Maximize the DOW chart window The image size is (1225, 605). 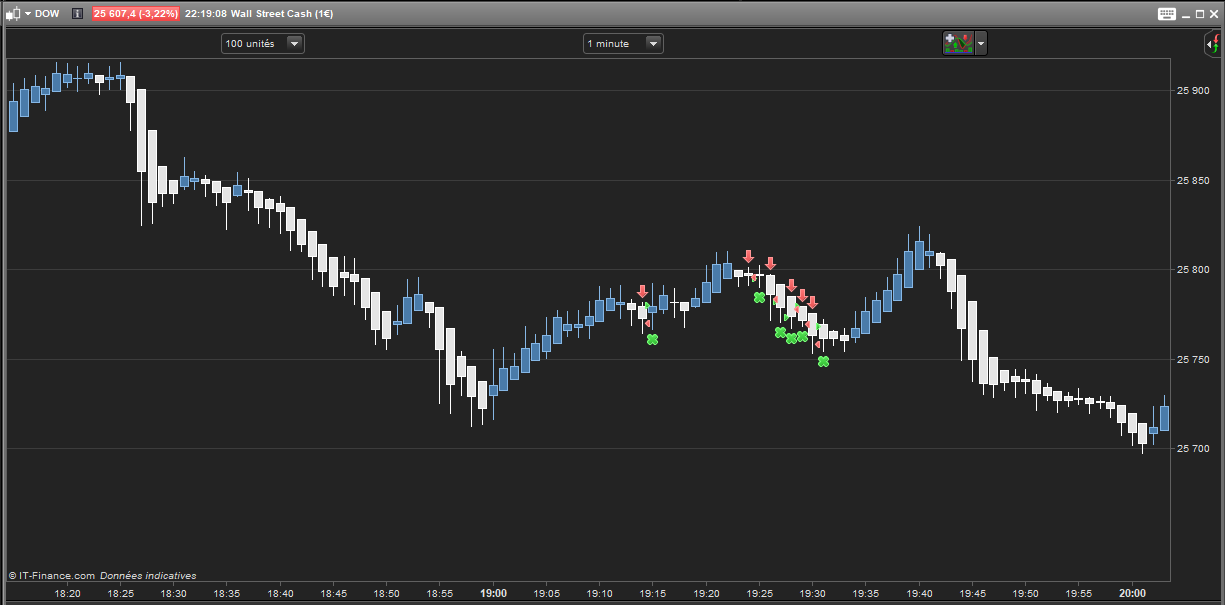[x=1202, y=14]
